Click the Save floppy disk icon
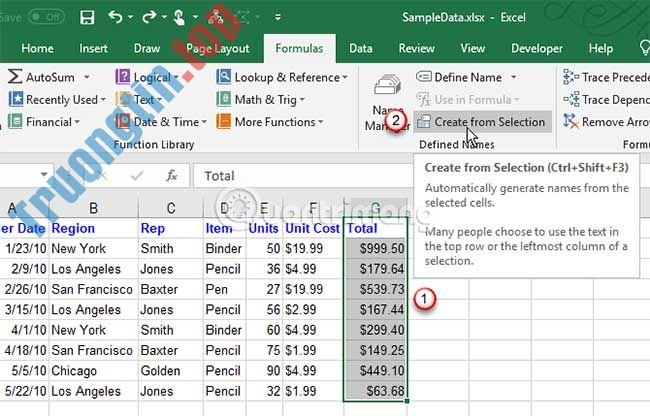This screenshot has width=650, height=416. coord(87,17)
